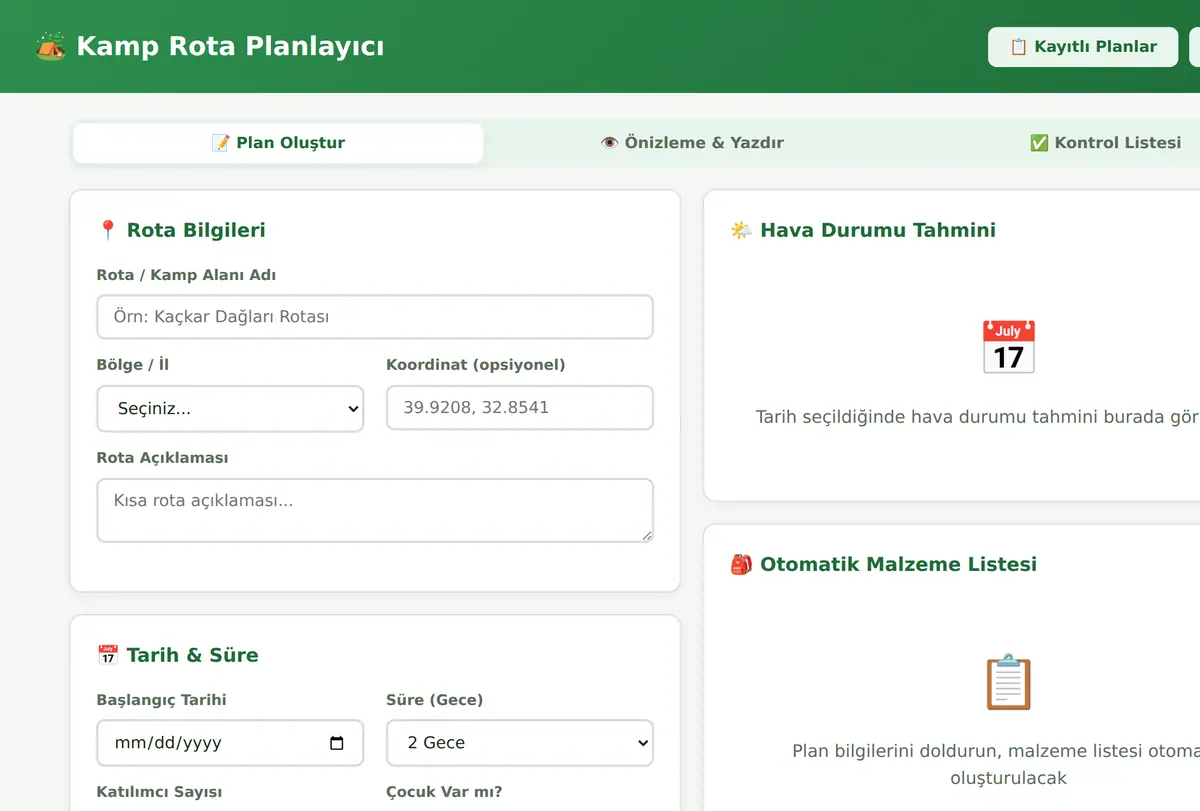Select the Plan Oluştur tab
Image resolution: width=1200 pixels, height=811 pixels.
[278, 143]
